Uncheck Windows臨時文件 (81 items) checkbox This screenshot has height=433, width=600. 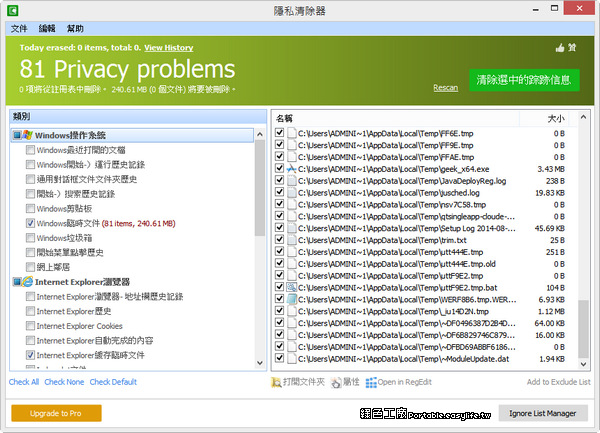[x=30, y=223]
